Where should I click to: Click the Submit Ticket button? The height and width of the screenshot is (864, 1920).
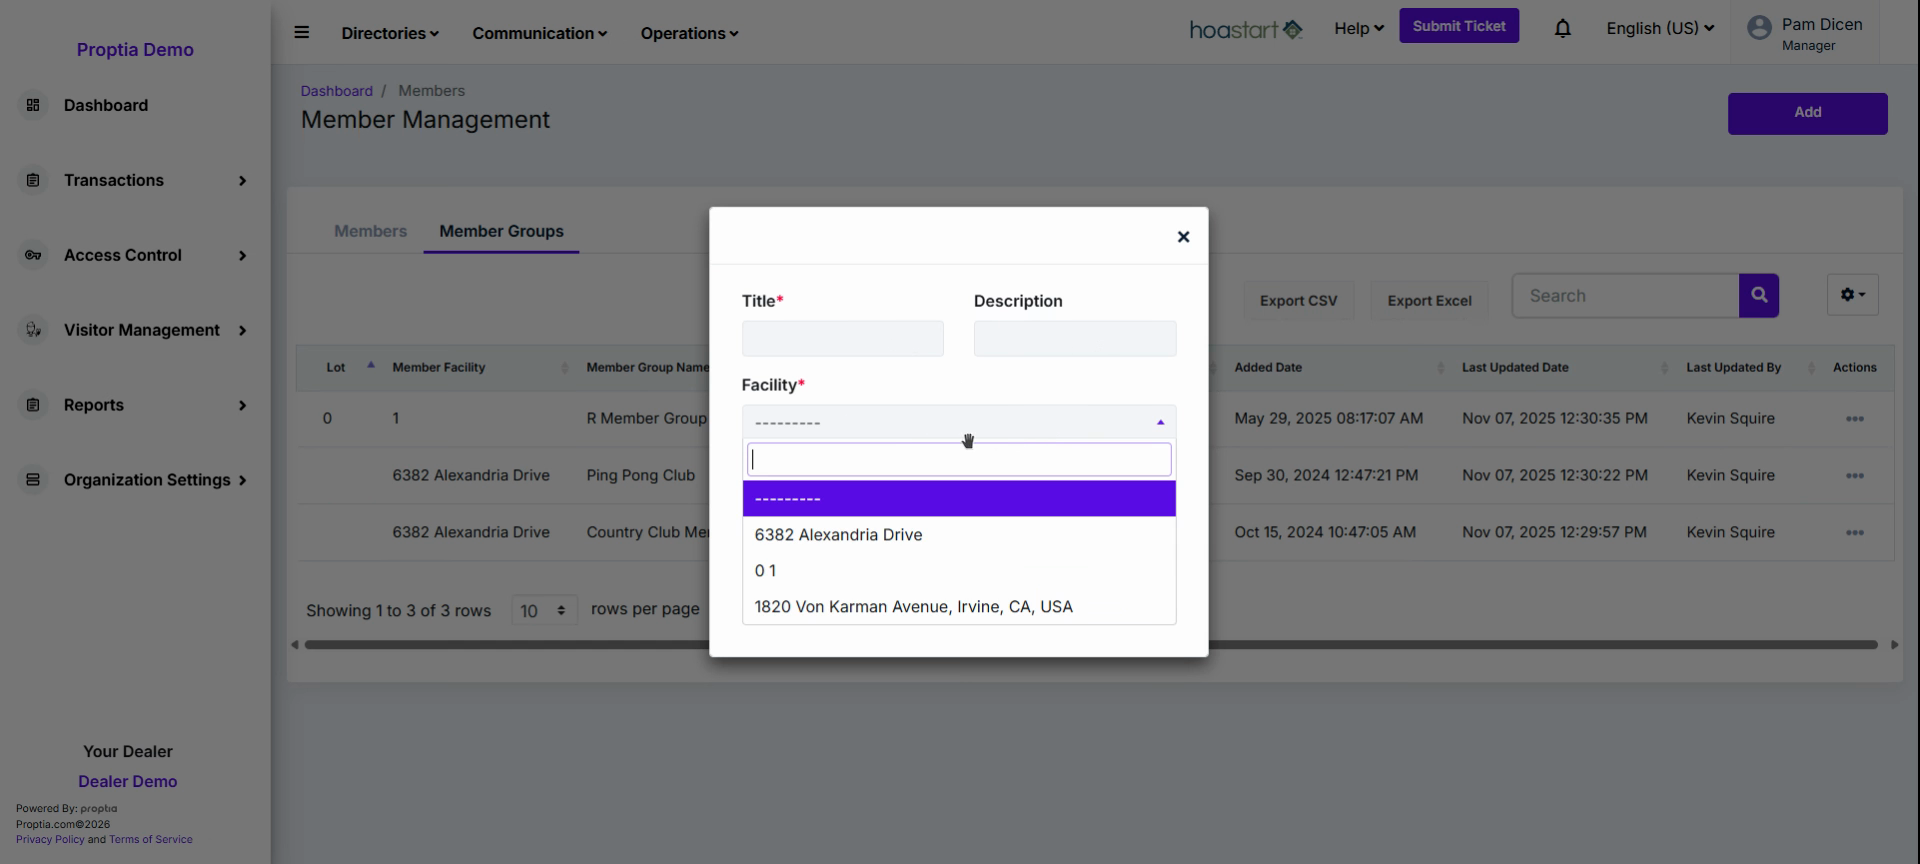(1458, 26)
